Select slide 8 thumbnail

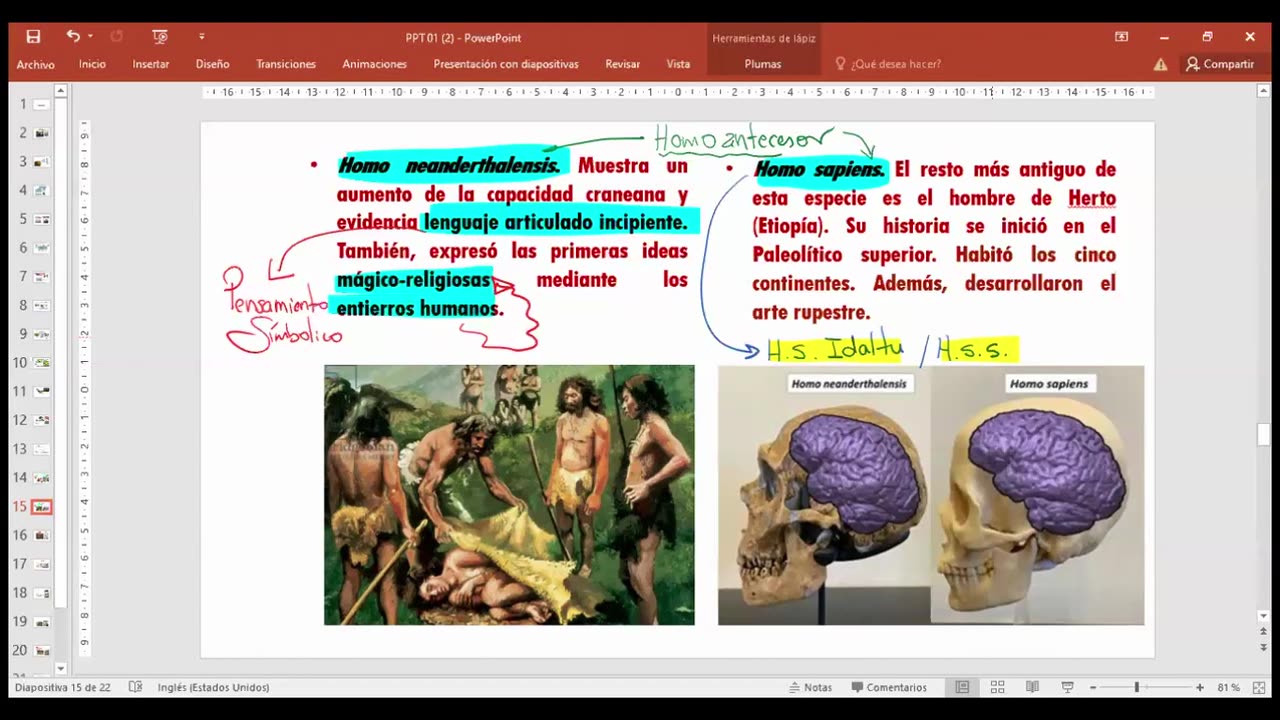[41, 305]
